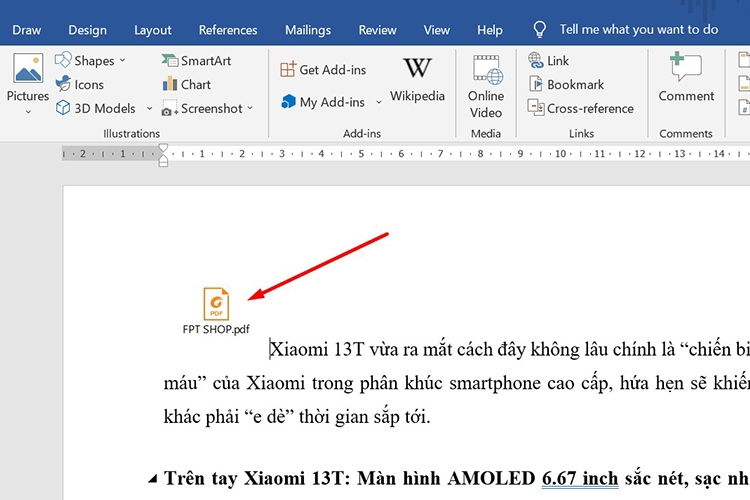Click the first-line indent marker on the ruler
The width and height of the screenshot is (750, 500).
pos(163,148)
